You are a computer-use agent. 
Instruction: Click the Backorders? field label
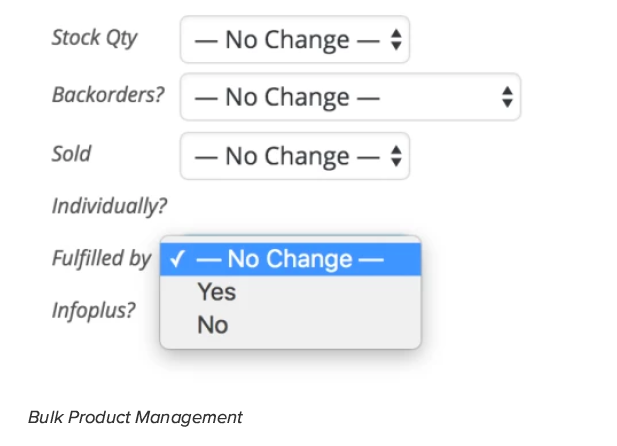(x=108, y=95)
